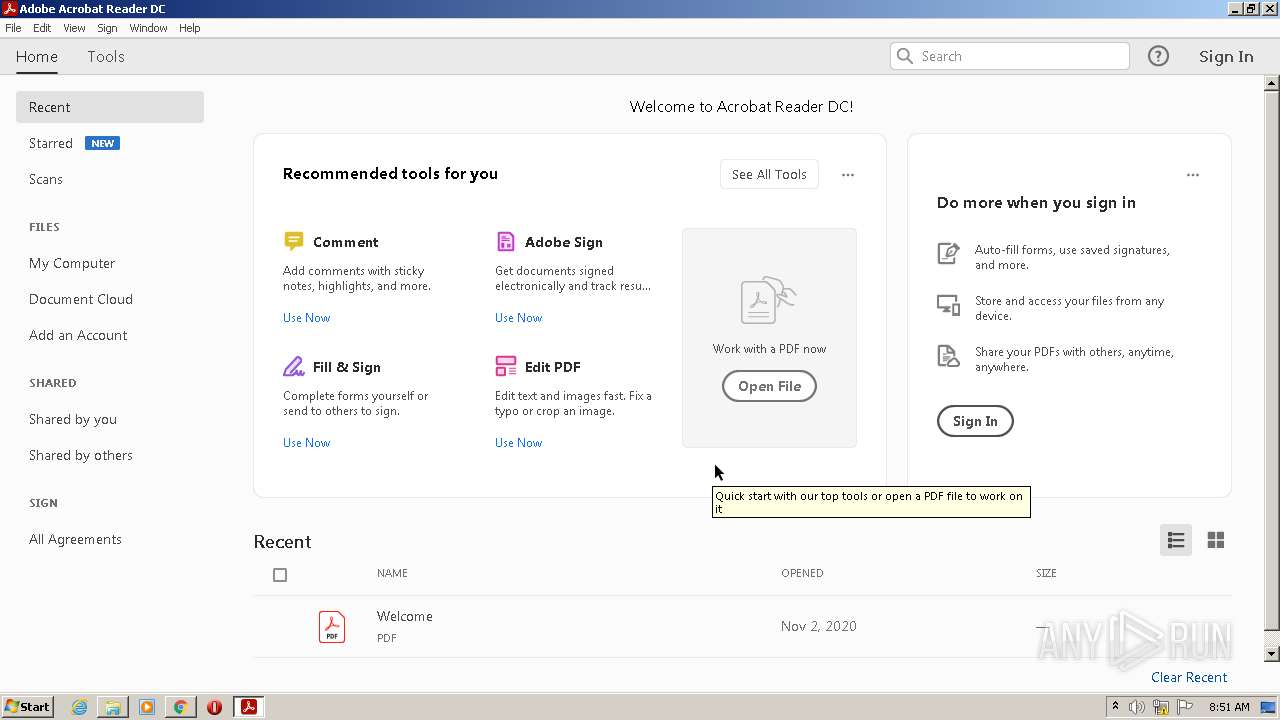Click the Open File button
Image resolution: width=1280 pixels, height=720 pixels.
click(x=769, y=386)
